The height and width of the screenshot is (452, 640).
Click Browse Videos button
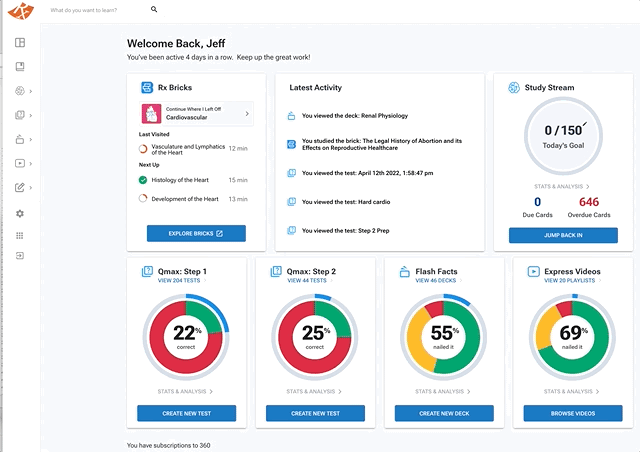coord(573,413)
